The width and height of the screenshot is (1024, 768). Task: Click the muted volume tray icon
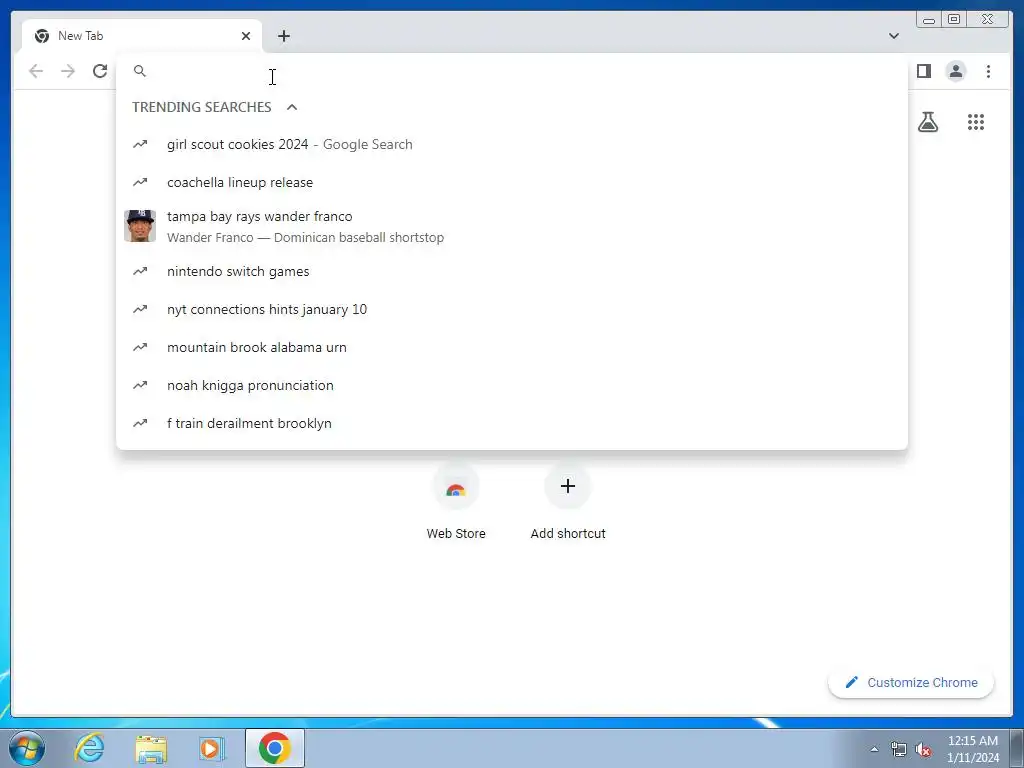pyautogui.click(x=923, y=749)
